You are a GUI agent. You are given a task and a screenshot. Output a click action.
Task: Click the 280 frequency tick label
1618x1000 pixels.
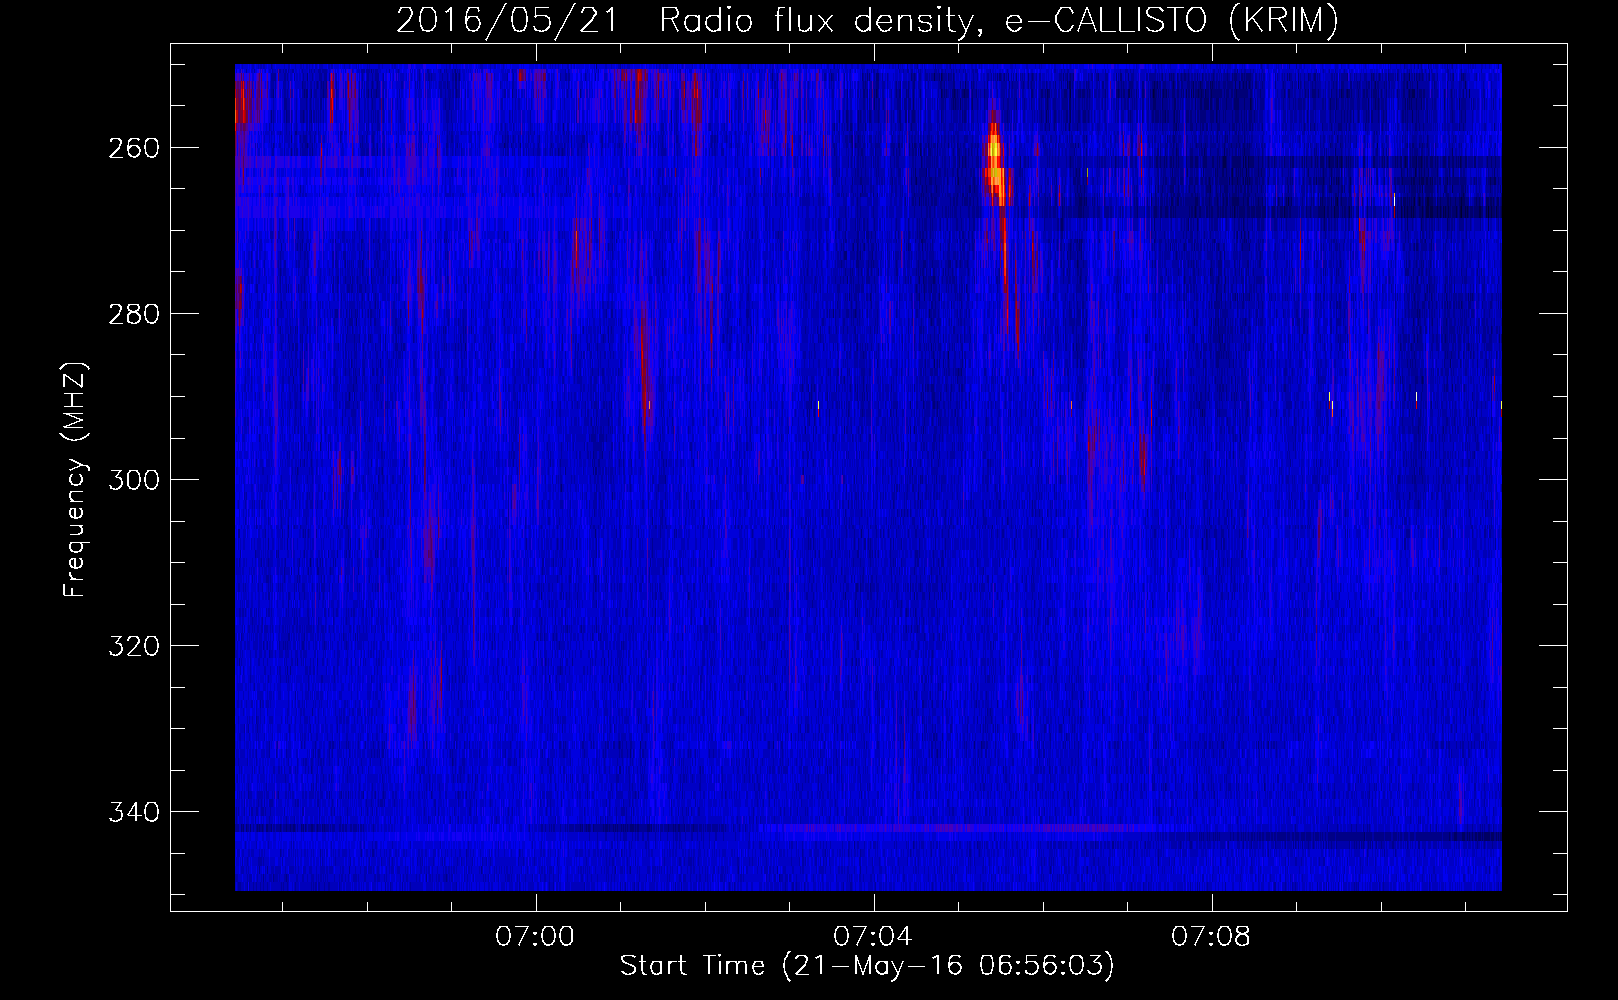click(134, 314)
